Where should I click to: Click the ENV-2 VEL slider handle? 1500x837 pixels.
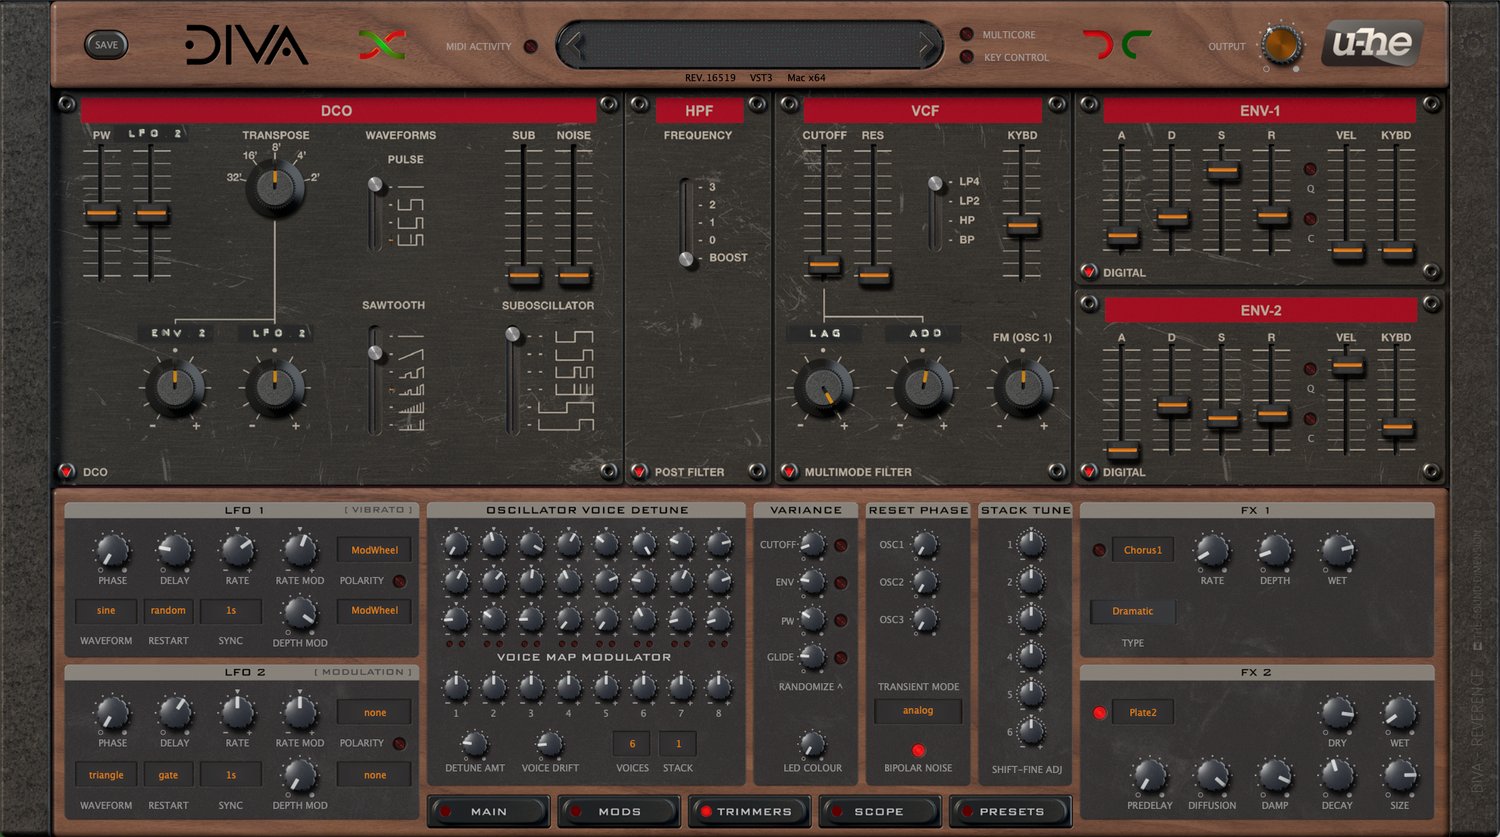point(1347,366)
